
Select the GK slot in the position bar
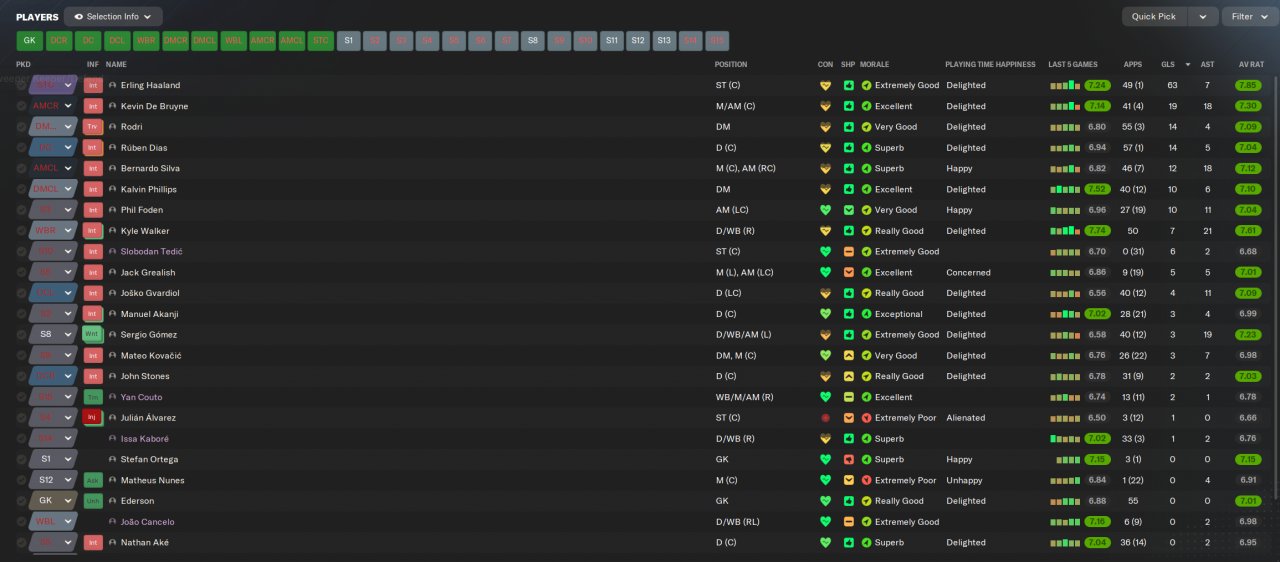tap(29, 41)
